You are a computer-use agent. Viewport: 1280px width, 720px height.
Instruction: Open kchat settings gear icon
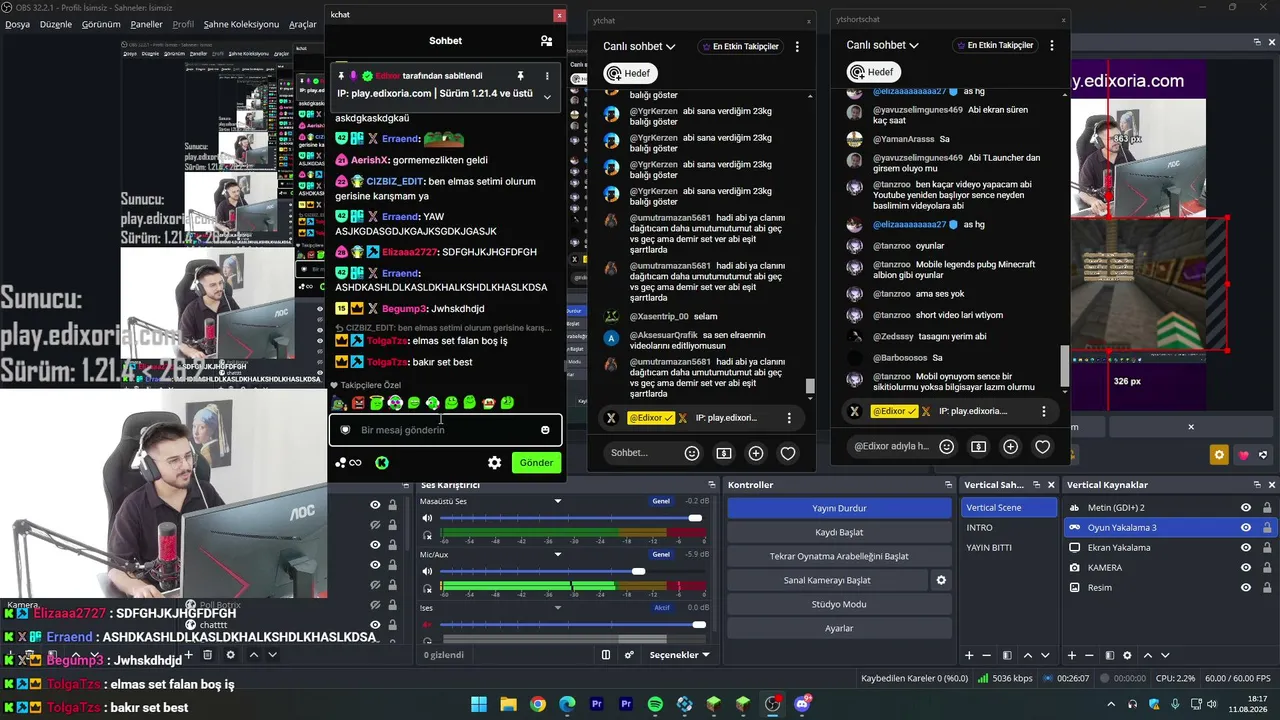pyautogui.click(x=494, y=463)
